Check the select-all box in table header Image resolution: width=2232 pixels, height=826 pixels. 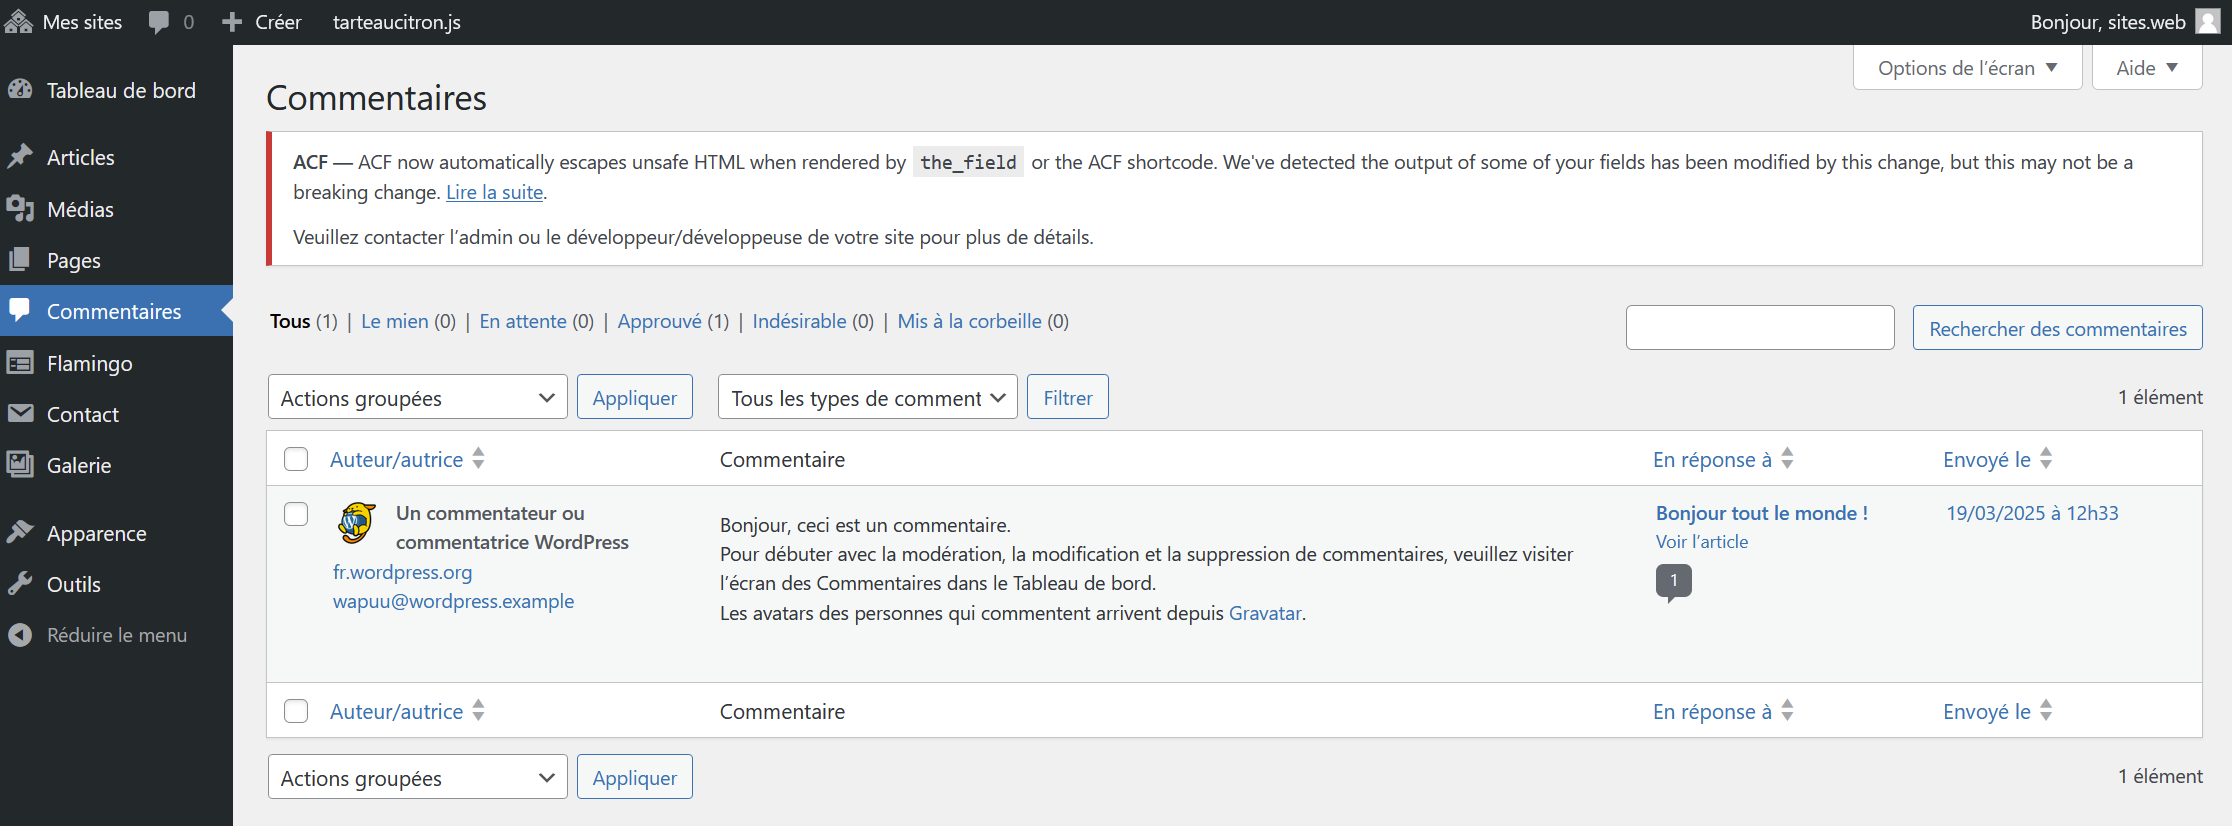pos(296,459)
